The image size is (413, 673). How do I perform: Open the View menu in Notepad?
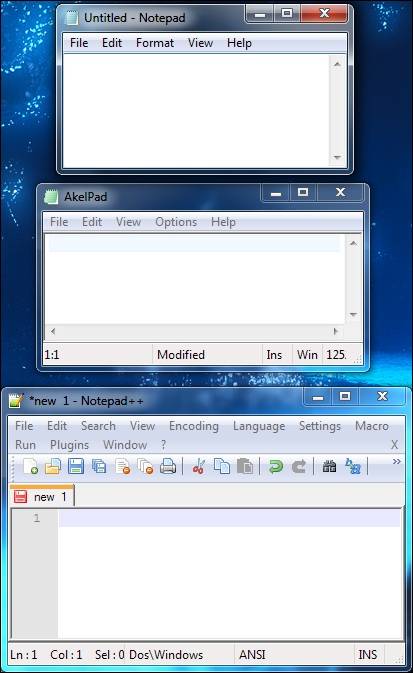pyautogui.click(x=200, y=43)
